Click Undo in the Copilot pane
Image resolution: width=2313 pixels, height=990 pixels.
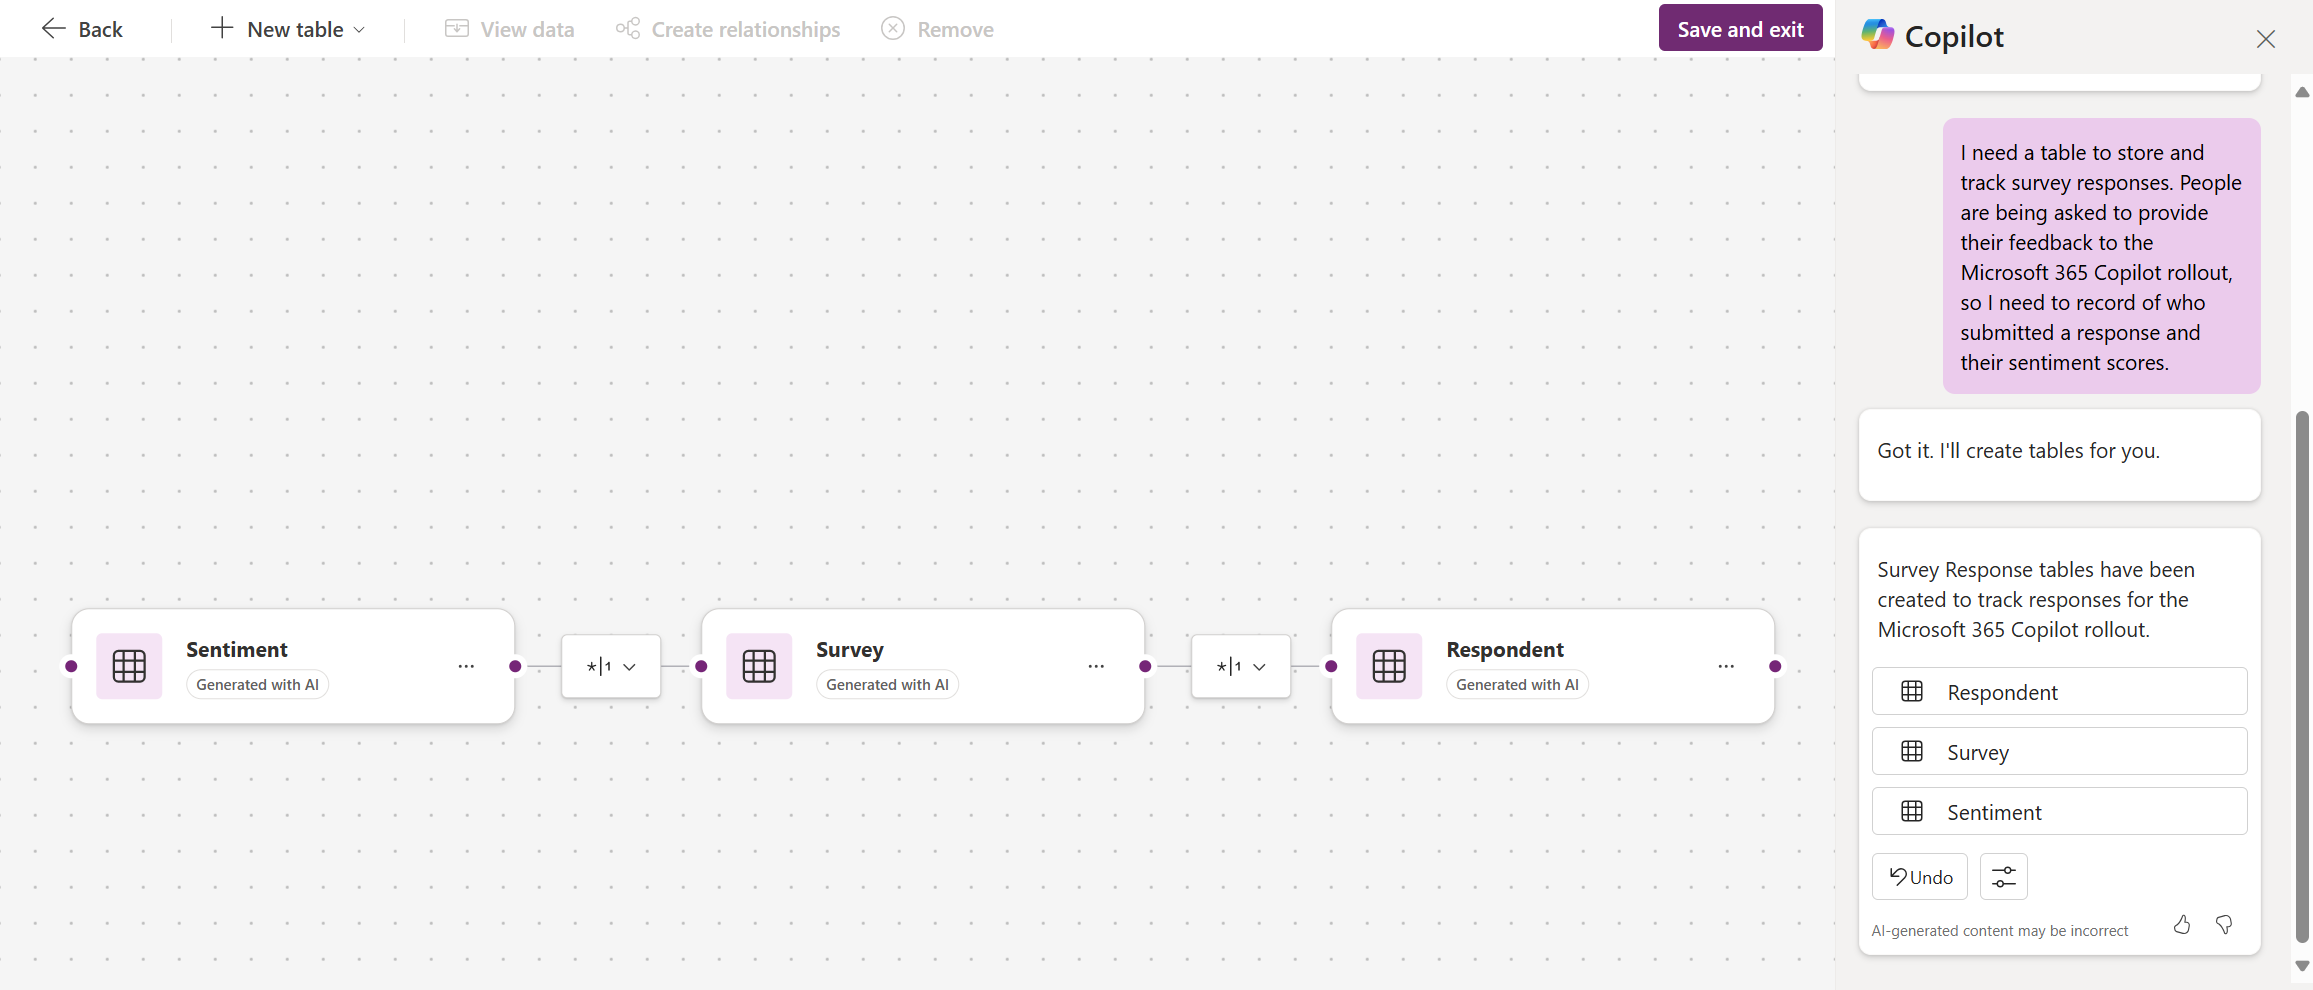(x=1919, y=876)
